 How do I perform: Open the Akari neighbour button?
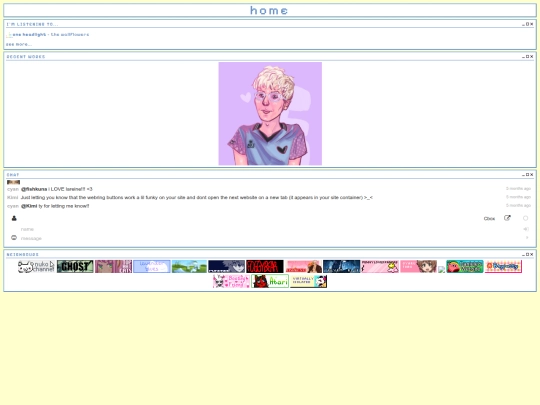270,281
